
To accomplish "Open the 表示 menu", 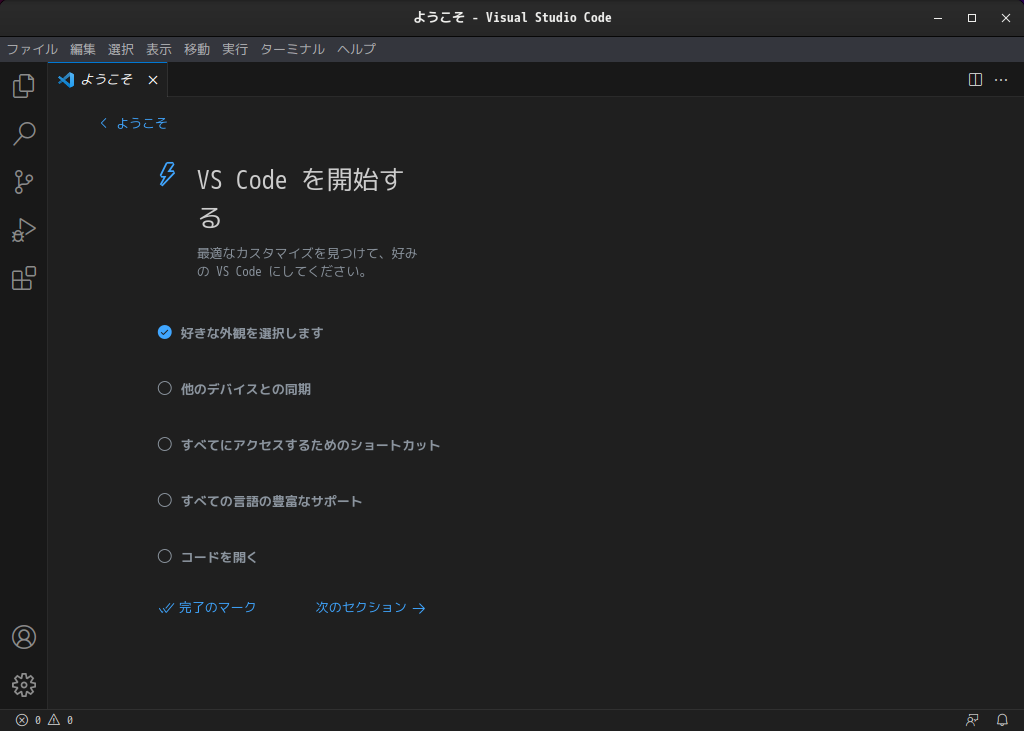I will point(159,49).
